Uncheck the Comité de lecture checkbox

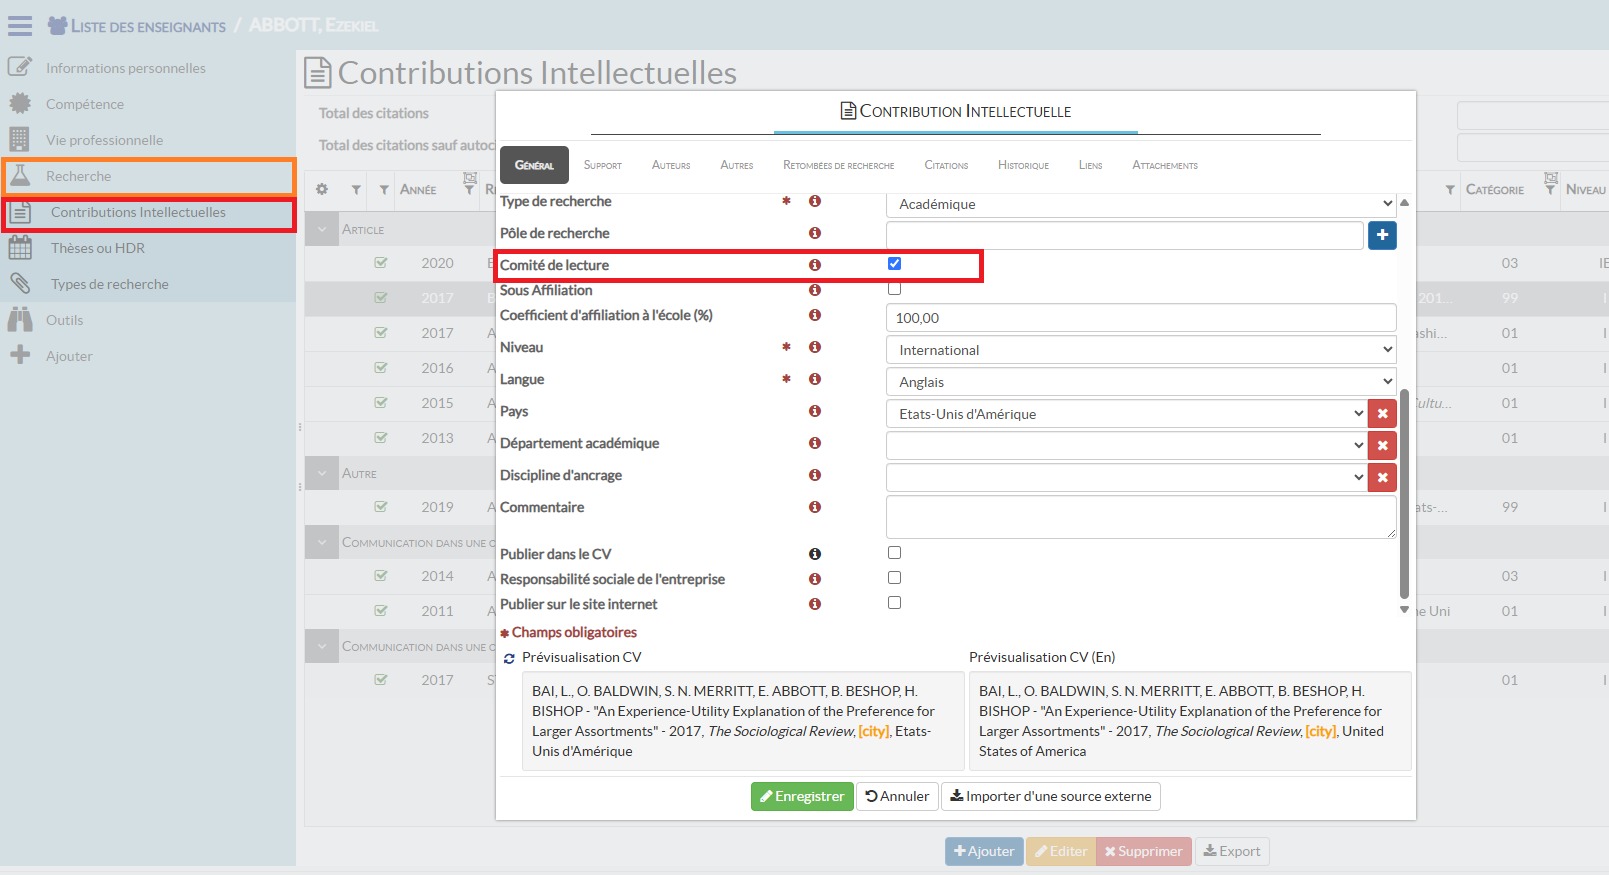pos(894,264)
